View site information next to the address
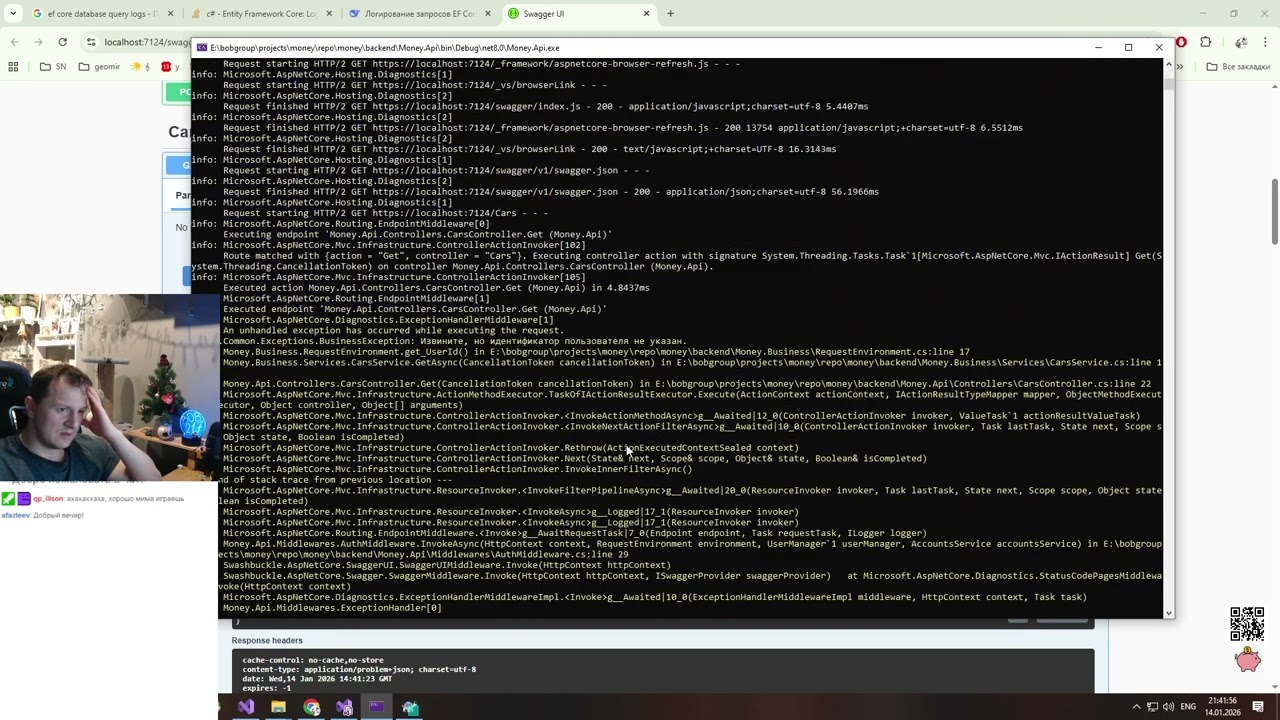1280x720 pixels. pyautogui.click(x=91, y=42)
